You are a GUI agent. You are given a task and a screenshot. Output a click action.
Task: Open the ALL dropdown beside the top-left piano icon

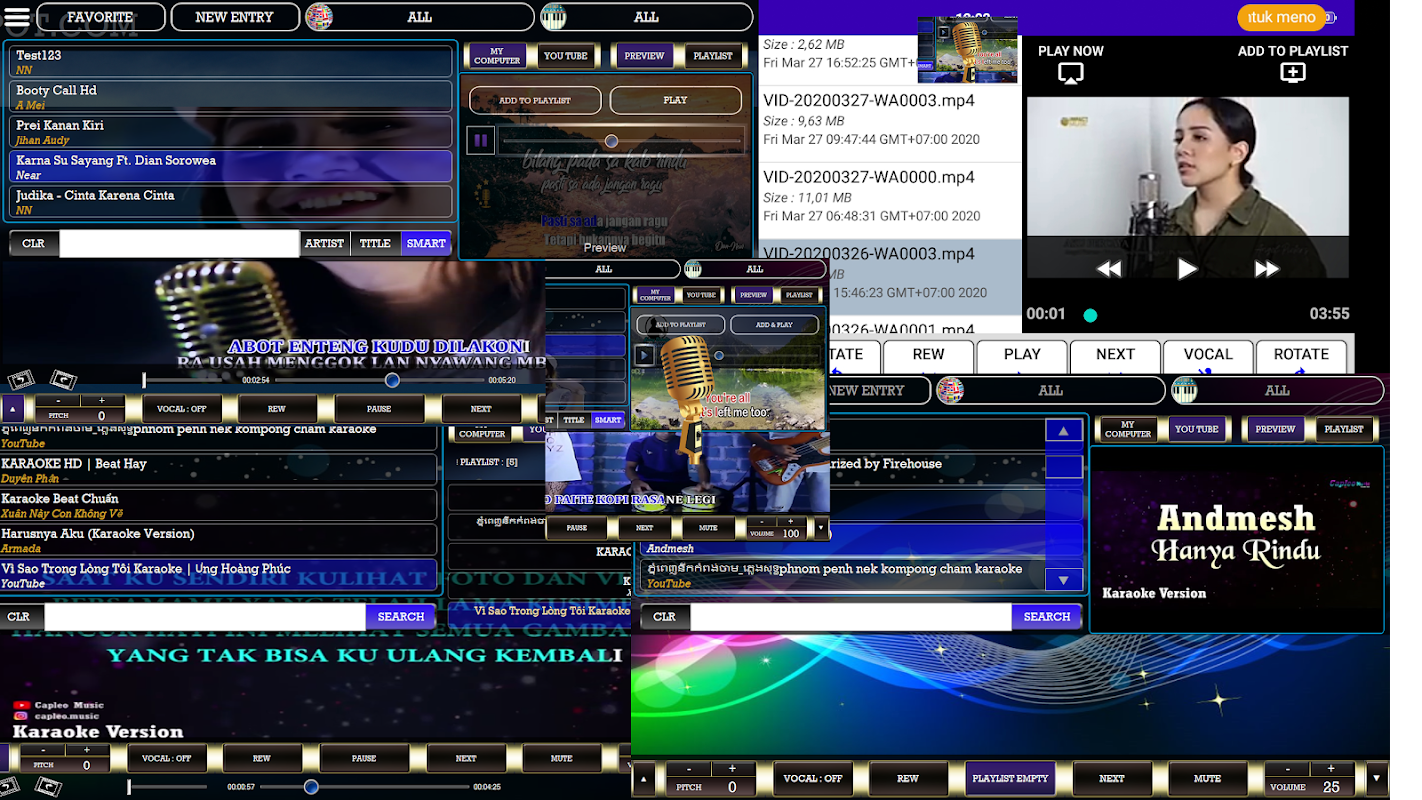pos(646,17)
